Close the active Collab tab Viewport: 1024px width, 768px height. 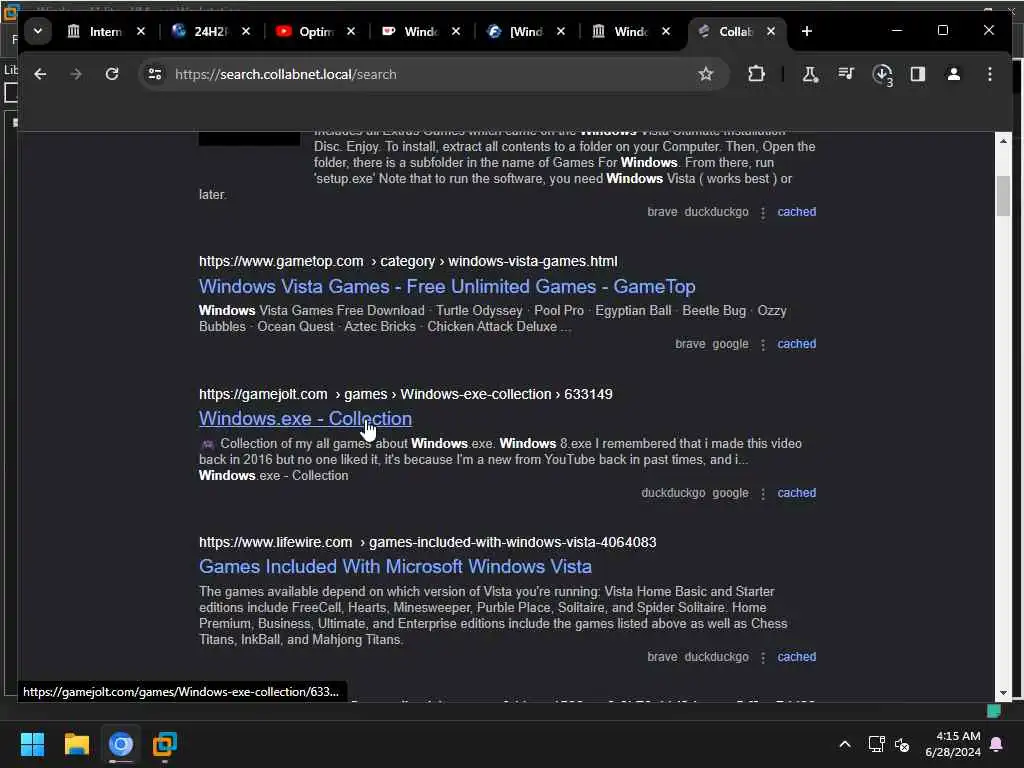click(771, 31)
